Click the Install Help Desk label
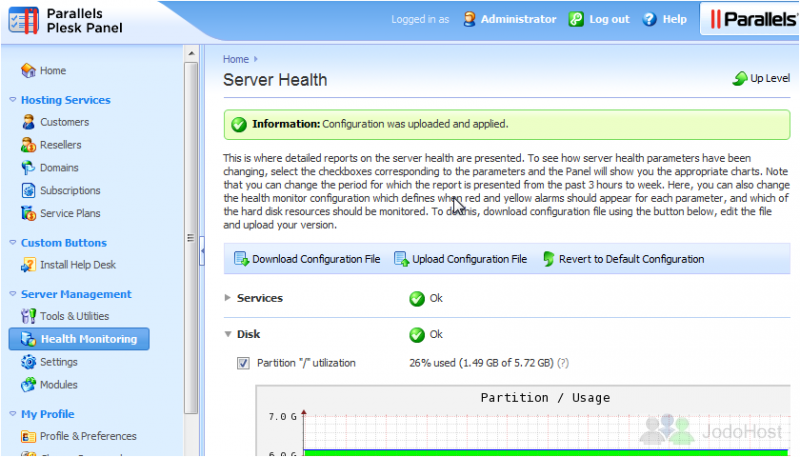Viewport: 800px width, 457px height. [78, 265]
